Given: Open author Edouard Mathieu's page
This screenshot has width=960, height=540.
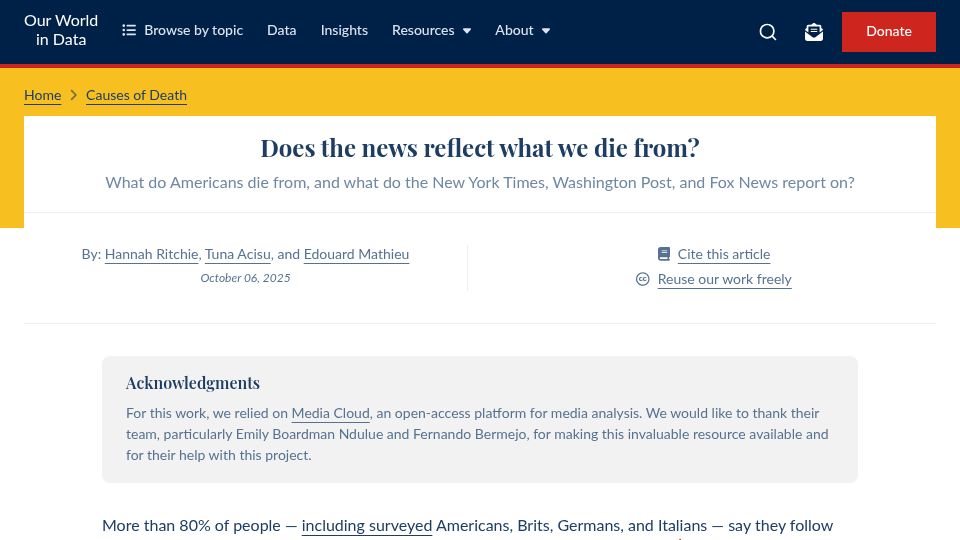Looking at the screenshot, I should (x=356, y=254).
